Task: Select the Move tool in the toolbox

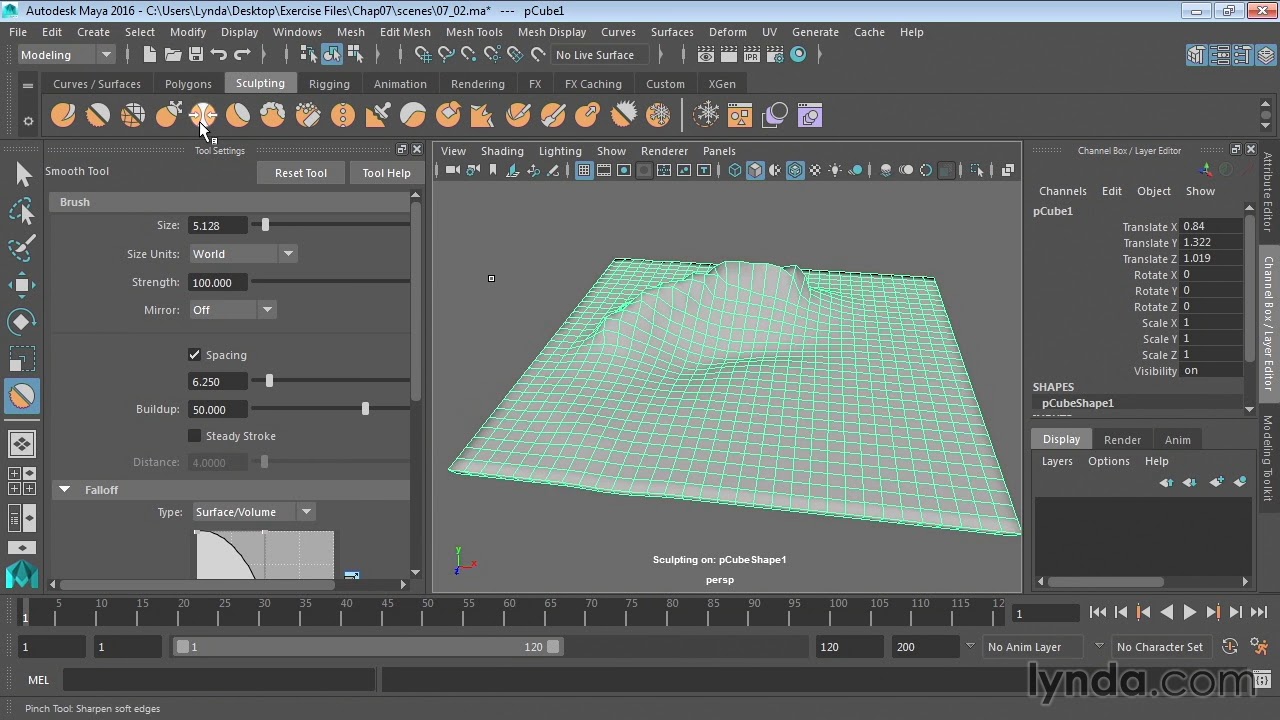Action: point(22,285)
